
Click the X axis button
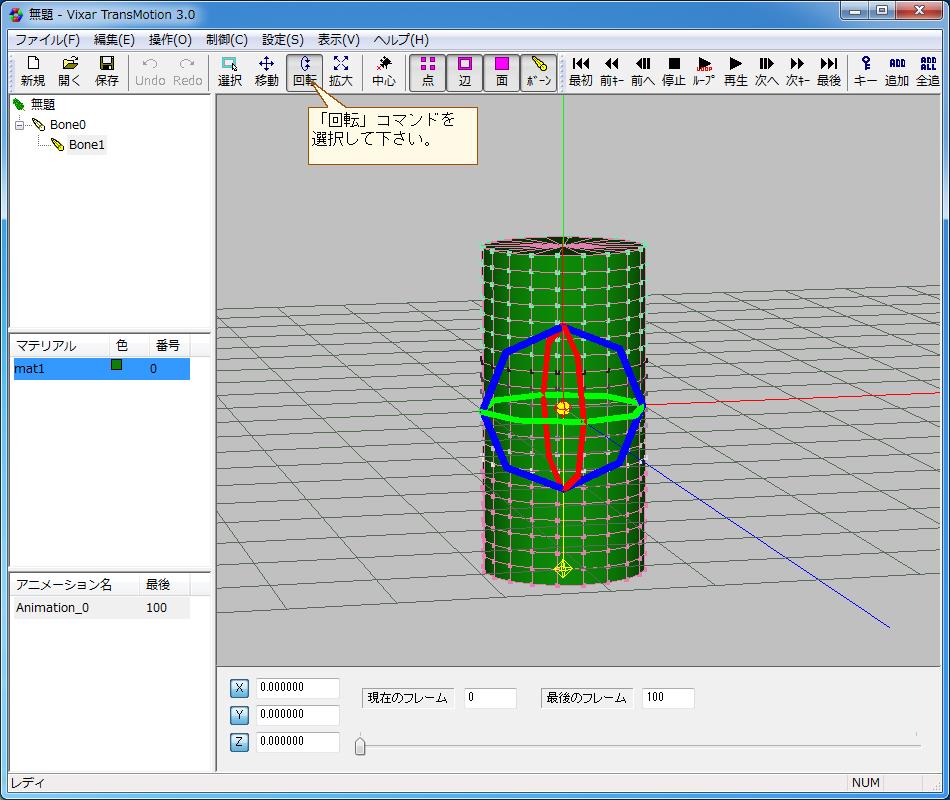point(239,688)
